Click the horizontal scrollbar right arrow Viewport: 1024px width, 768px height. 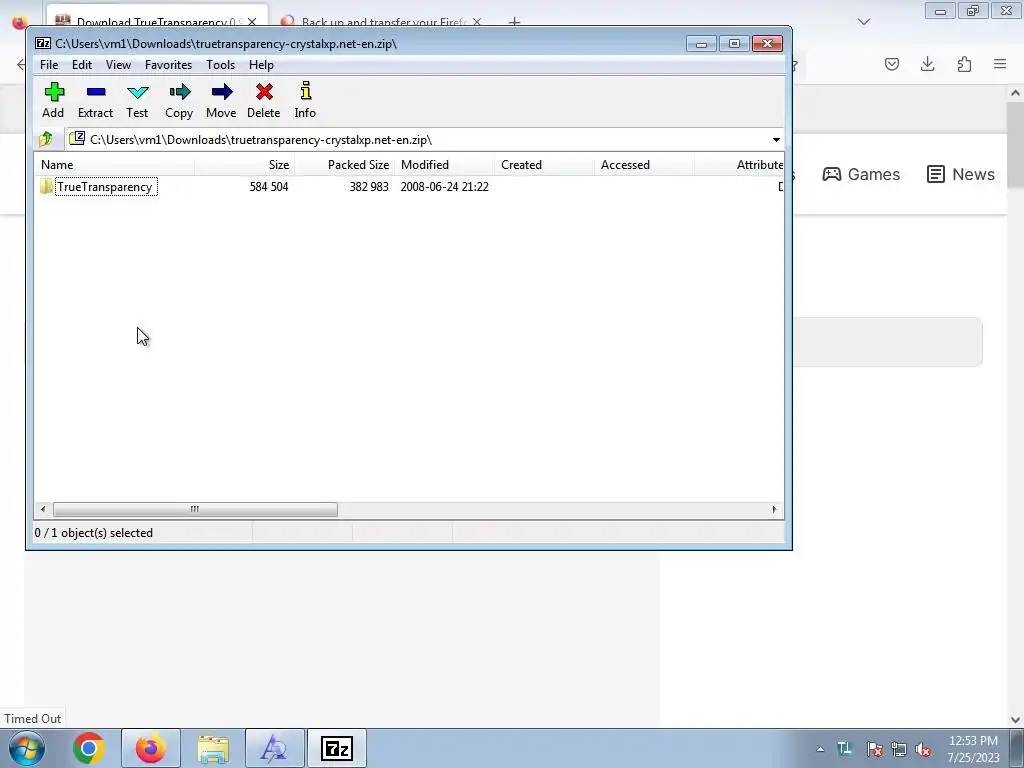pos(775,509)
